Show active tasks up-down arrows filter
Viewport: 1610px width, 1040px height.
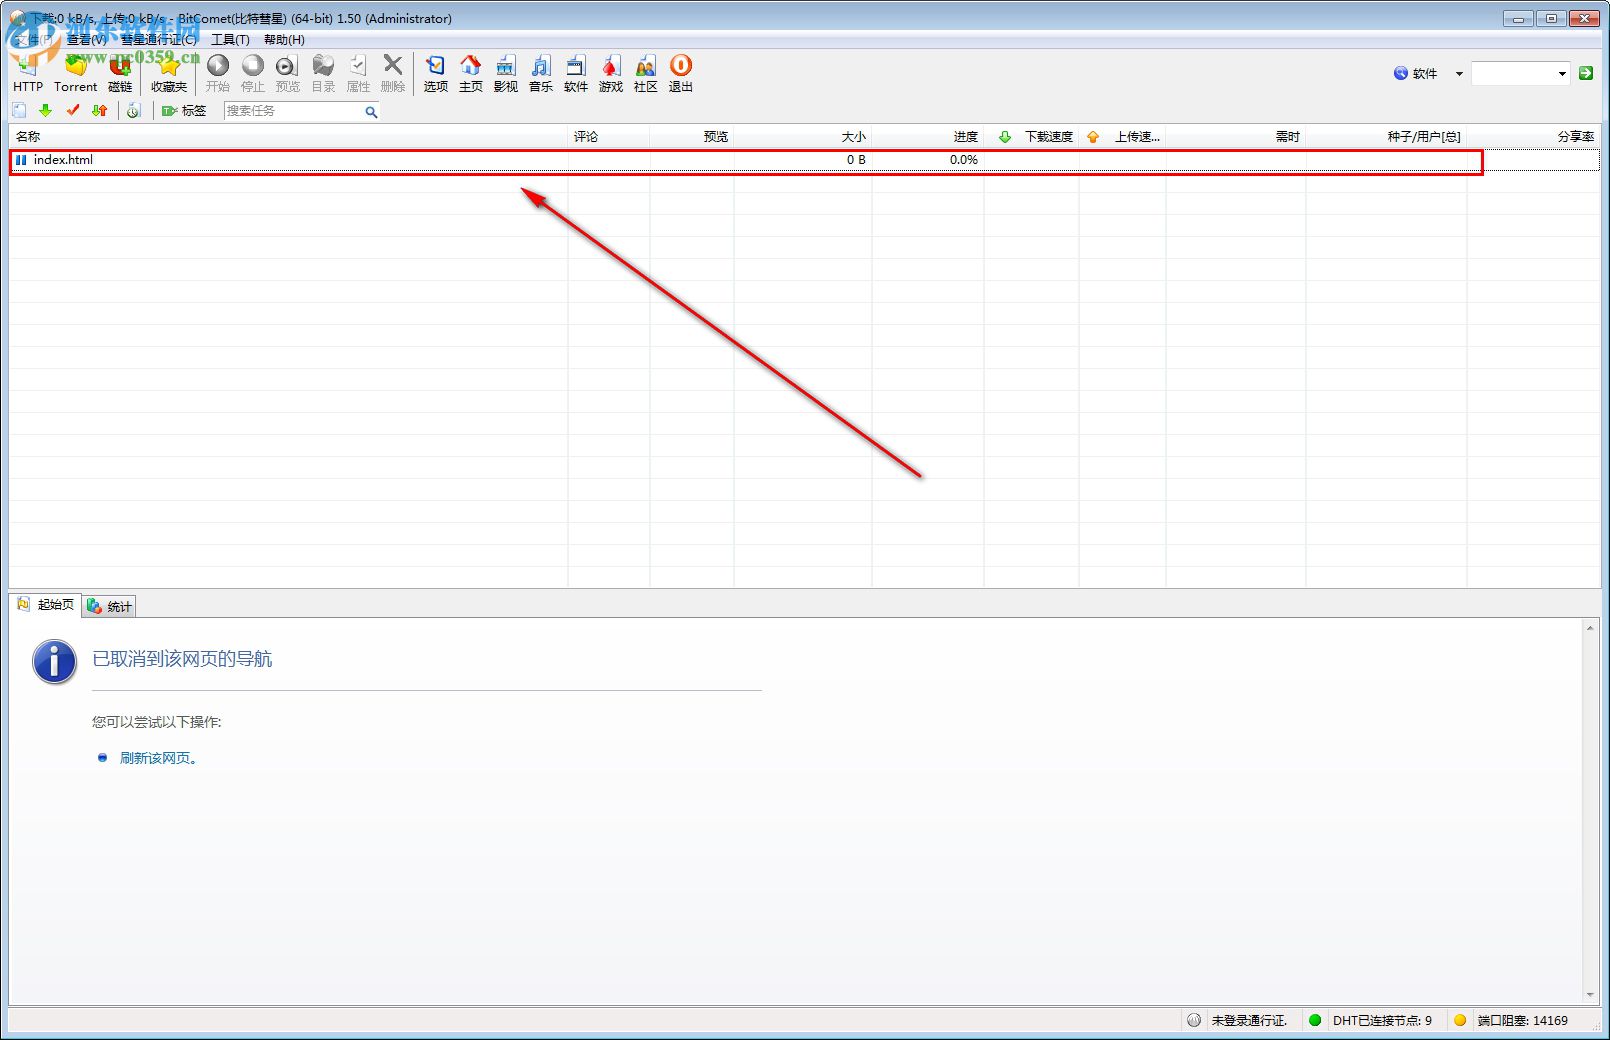(100, 111)
